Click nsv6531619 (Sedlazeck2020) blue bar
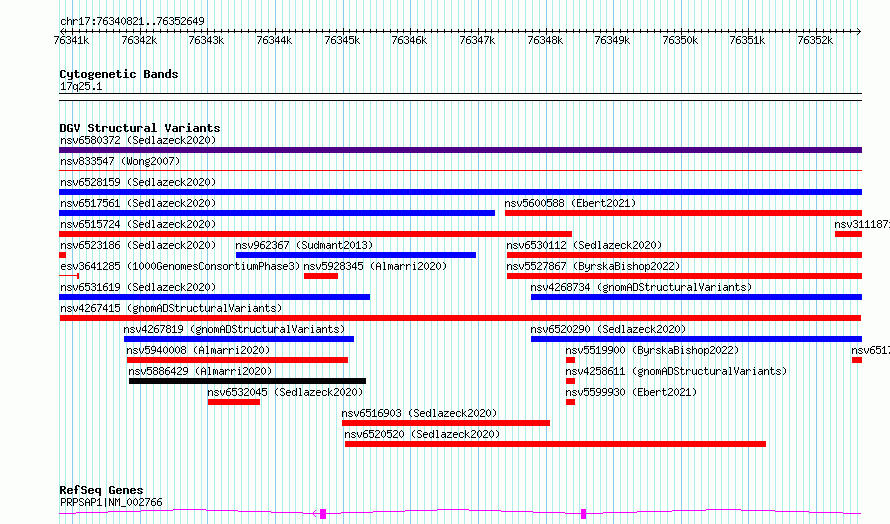Image resolution: width=890 pixels, height=524 pixels. click(215, 297)
